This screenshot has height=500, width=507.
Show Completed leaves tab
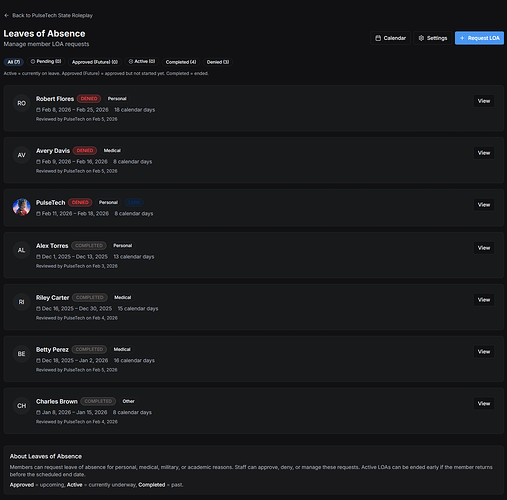(x=181, y=62)
